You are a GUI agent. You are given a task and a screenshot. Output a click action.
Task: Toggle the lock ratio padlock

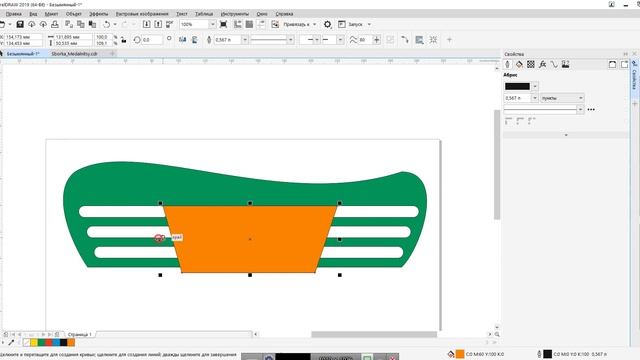click(x=124, y=40)
